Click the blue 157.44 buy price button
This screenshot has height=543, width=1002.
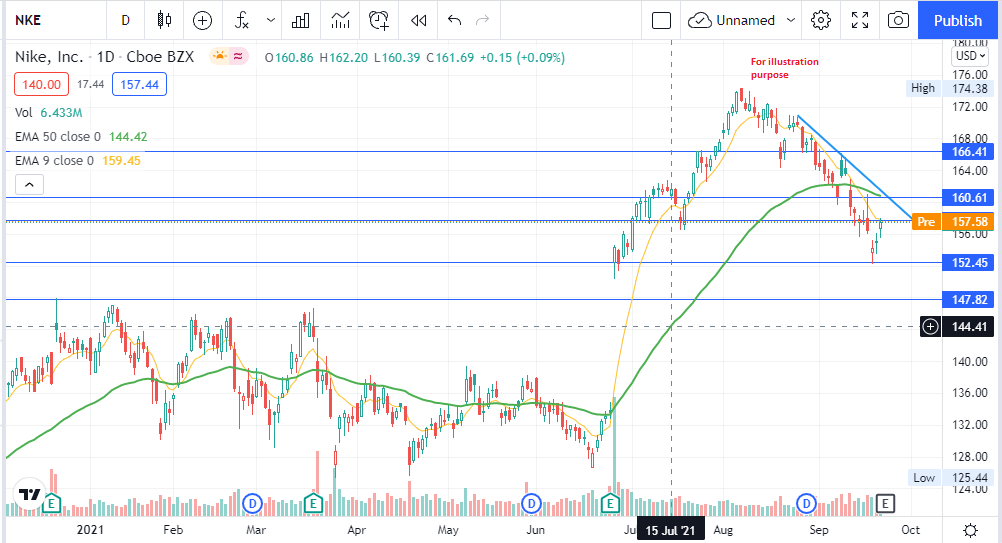139,84
